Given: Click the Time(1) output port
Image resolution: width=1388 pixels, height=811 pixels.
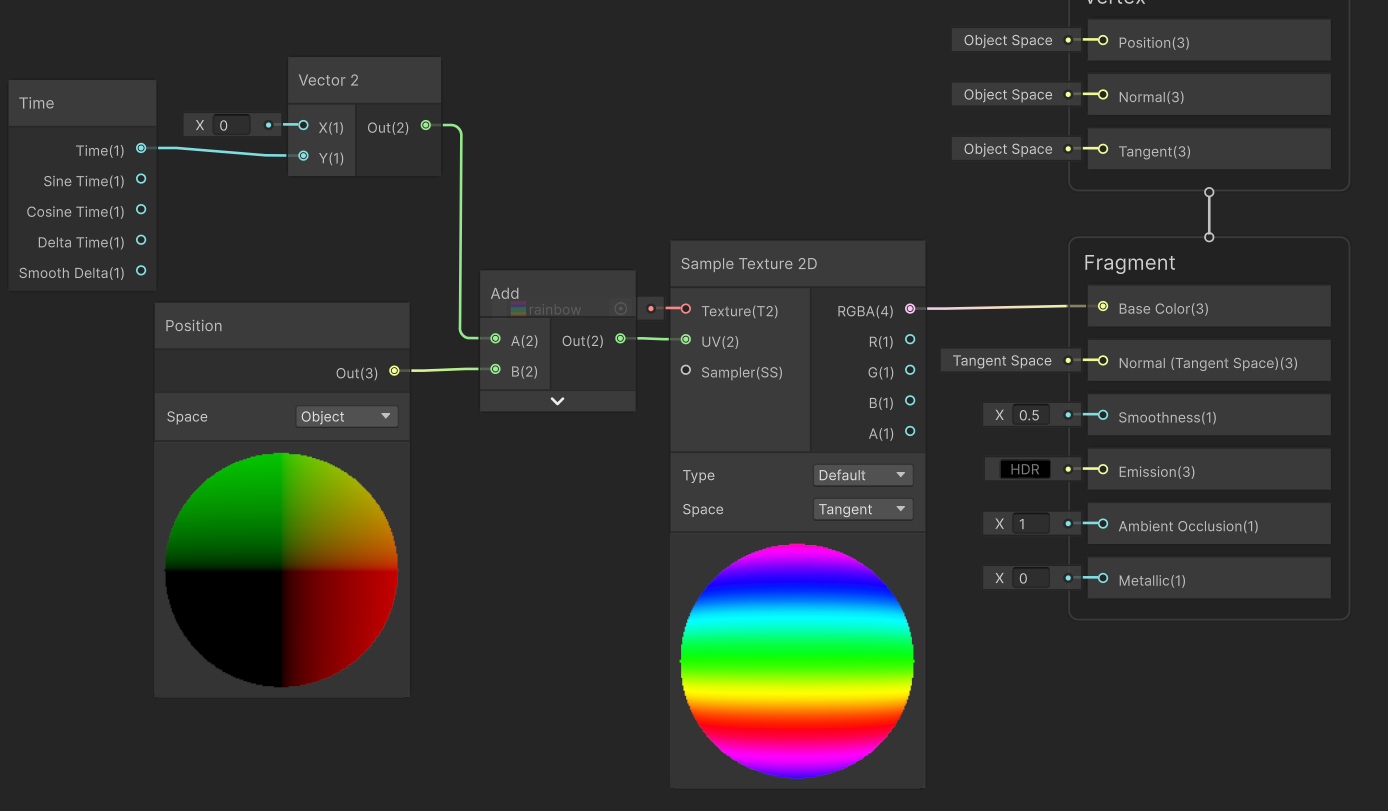Looking at the screenshot, I should click(141, 148).
